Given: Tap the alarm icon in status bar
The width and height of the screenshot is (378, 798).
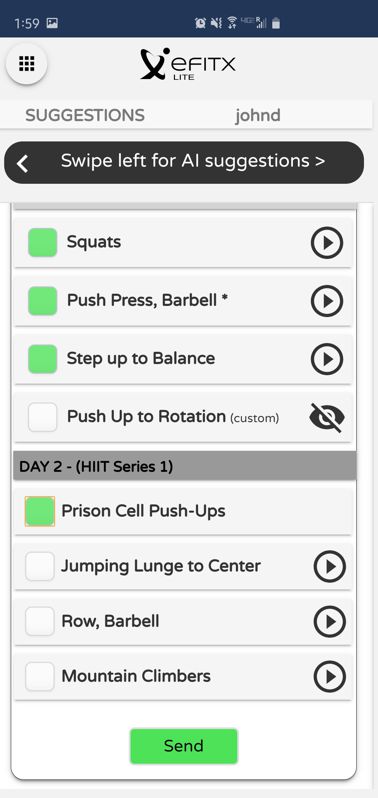Looking at the screenshot, I should click(x=200, y=22).
